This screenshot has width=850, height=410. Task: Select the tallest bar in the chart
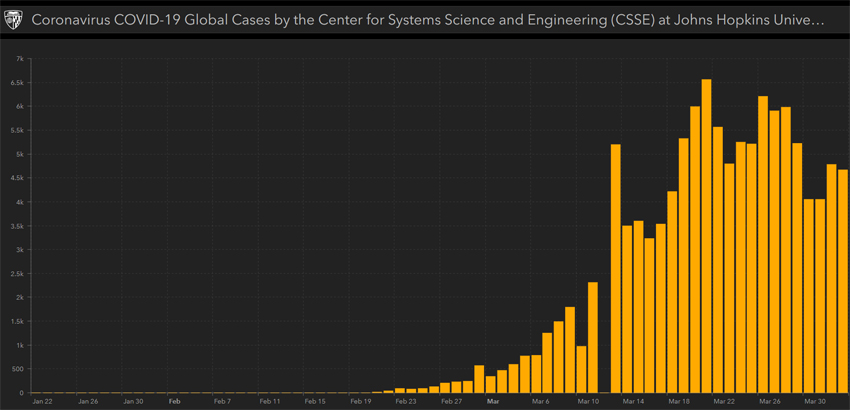[706, 236]
